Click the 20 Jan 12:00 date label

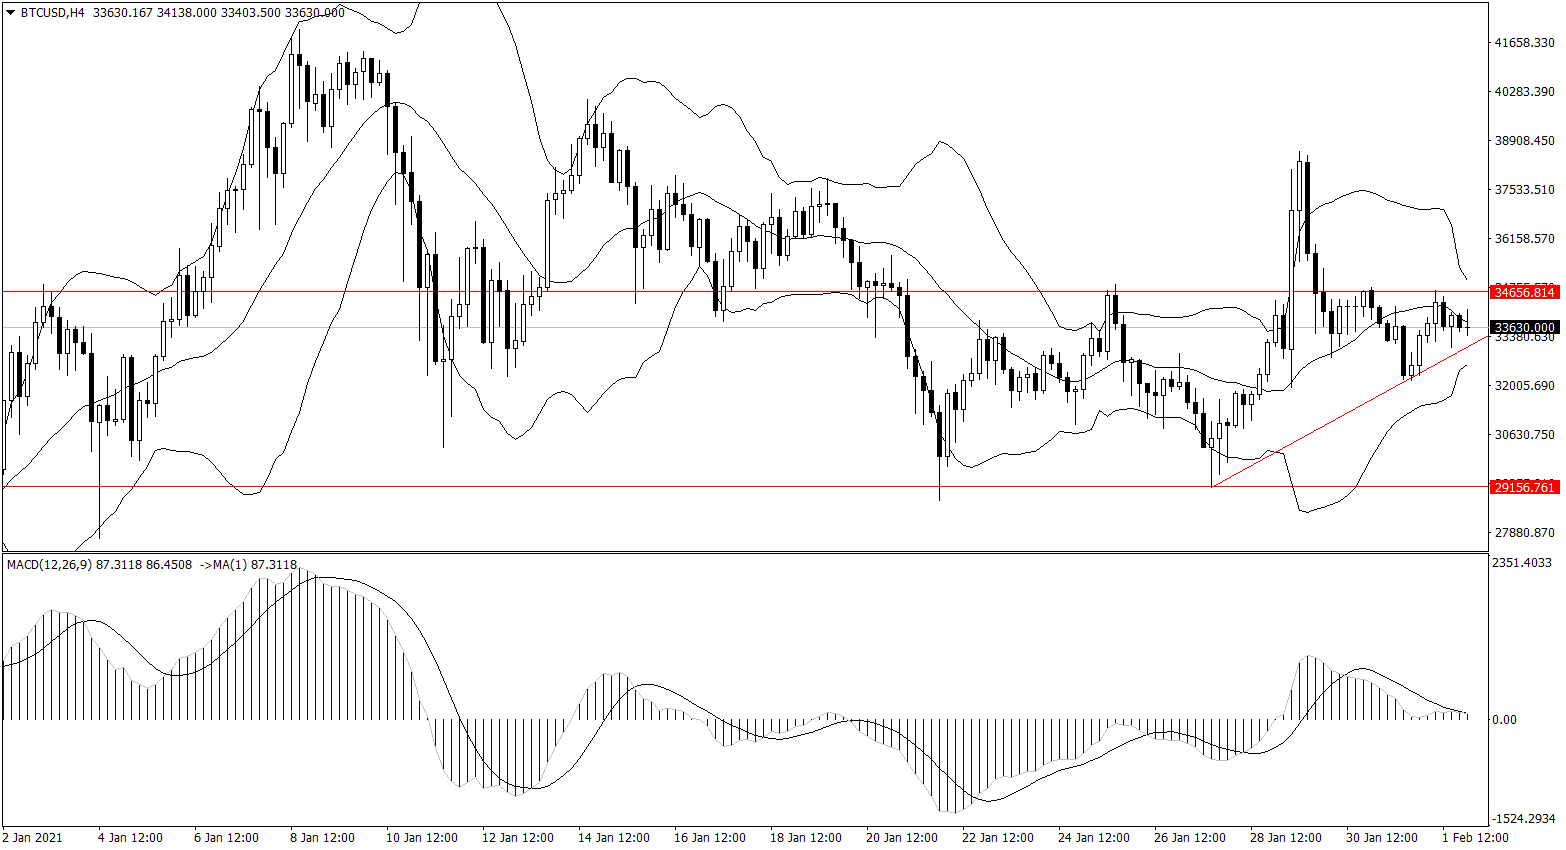pos(902,837)
